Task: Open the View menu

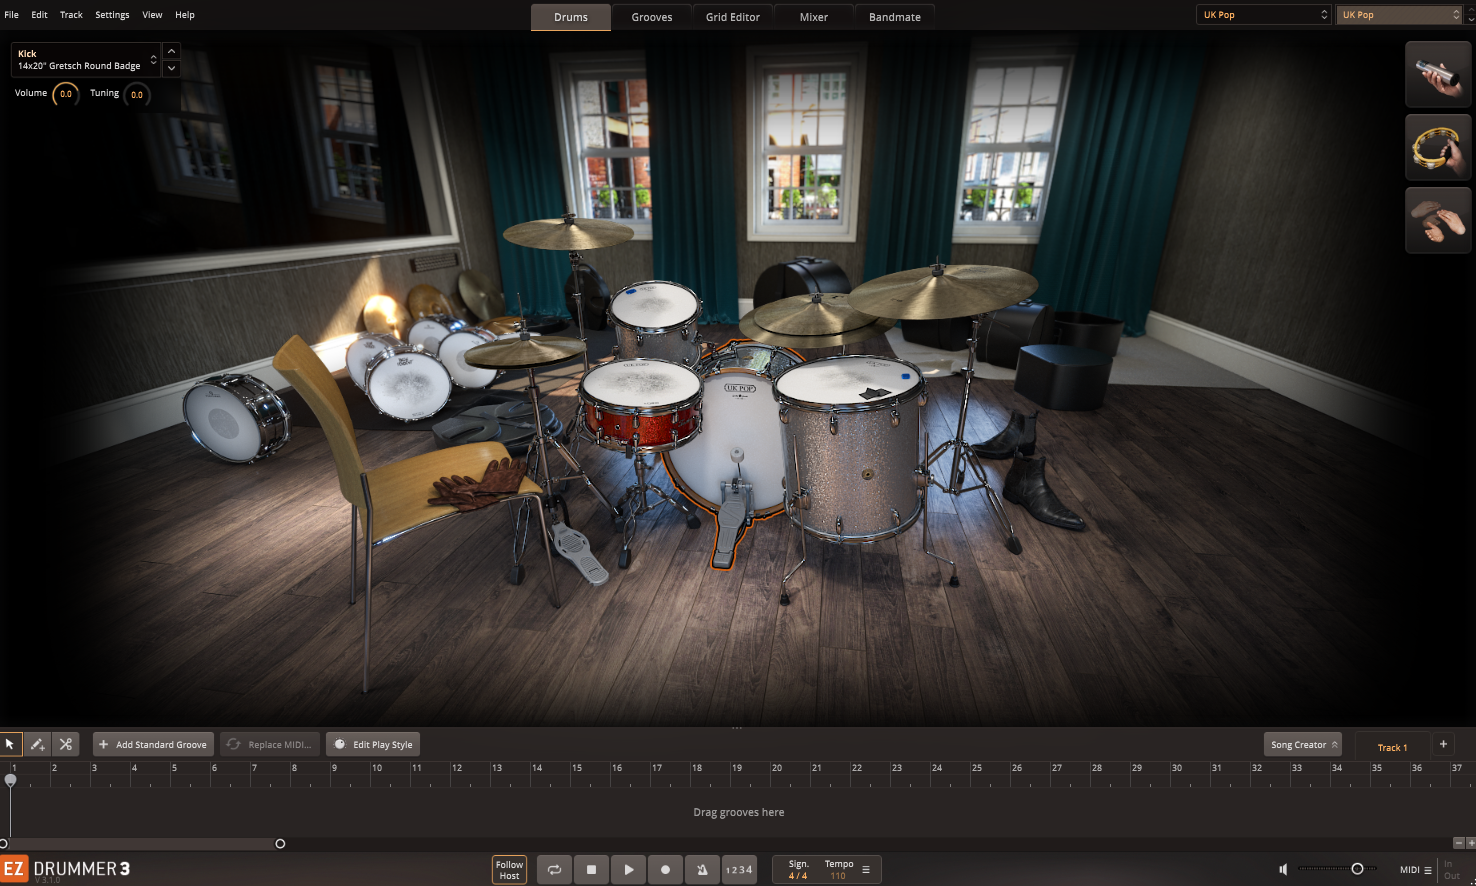Action: [152, 15]
